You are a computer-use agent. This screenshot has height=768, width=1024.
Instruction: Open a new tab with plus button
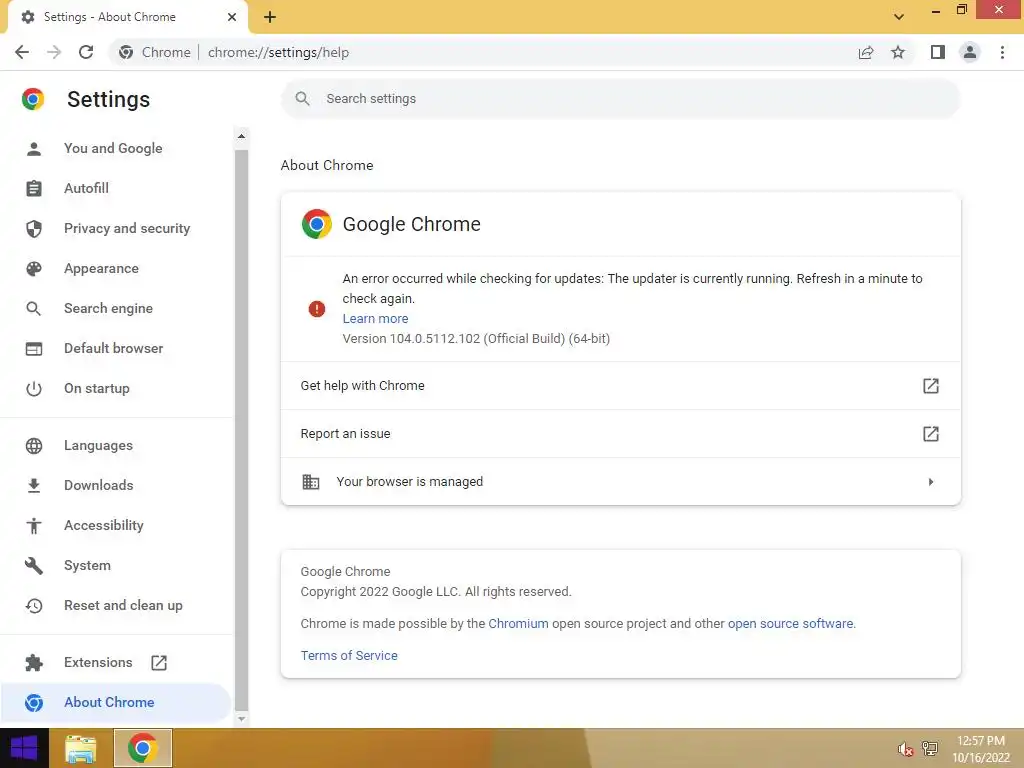click(x=270, y=17)
